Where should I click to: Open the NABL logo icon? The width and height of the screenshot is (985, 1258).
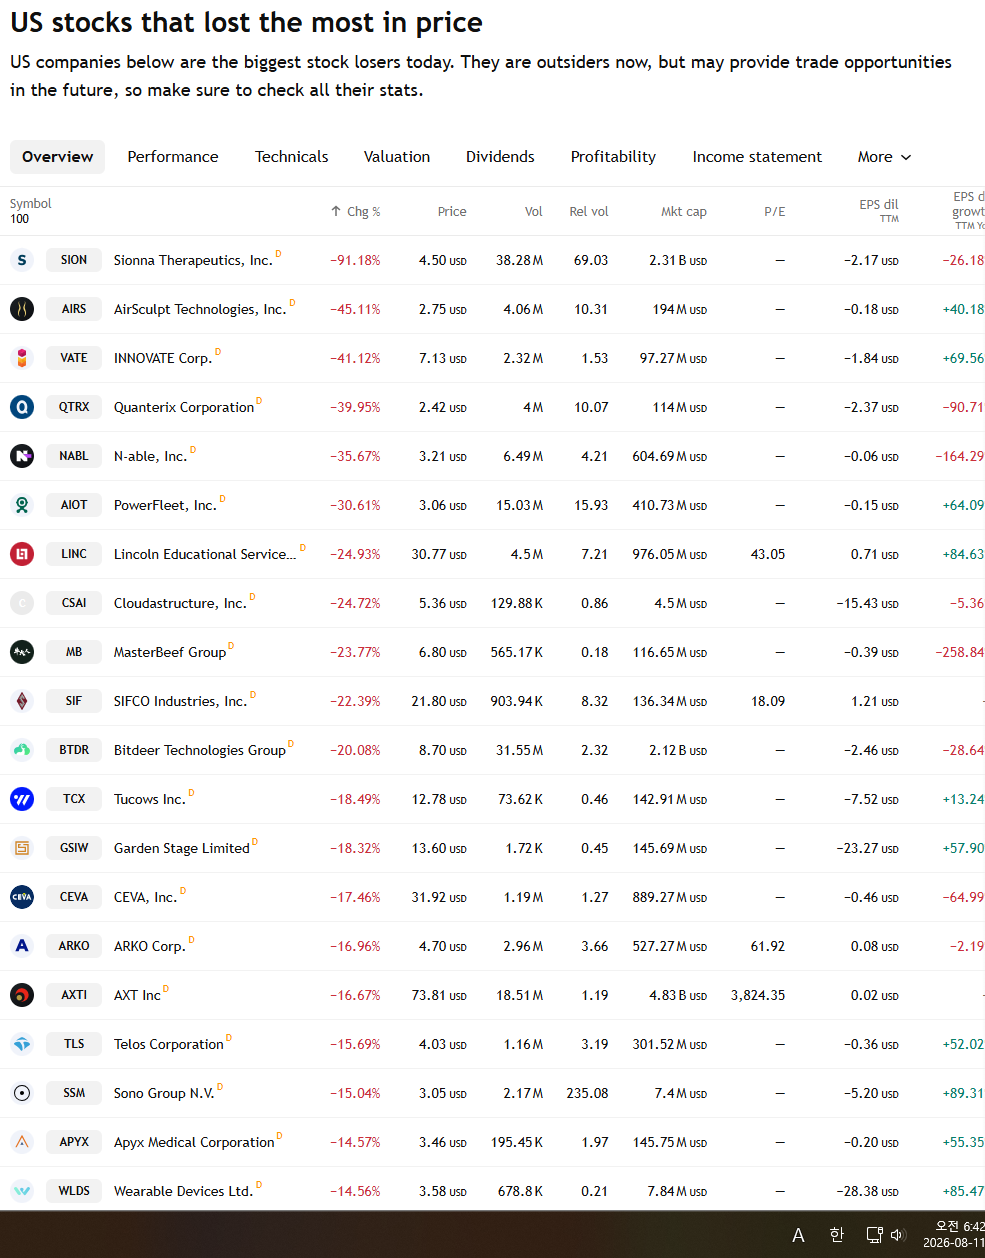tap(22, 456)
